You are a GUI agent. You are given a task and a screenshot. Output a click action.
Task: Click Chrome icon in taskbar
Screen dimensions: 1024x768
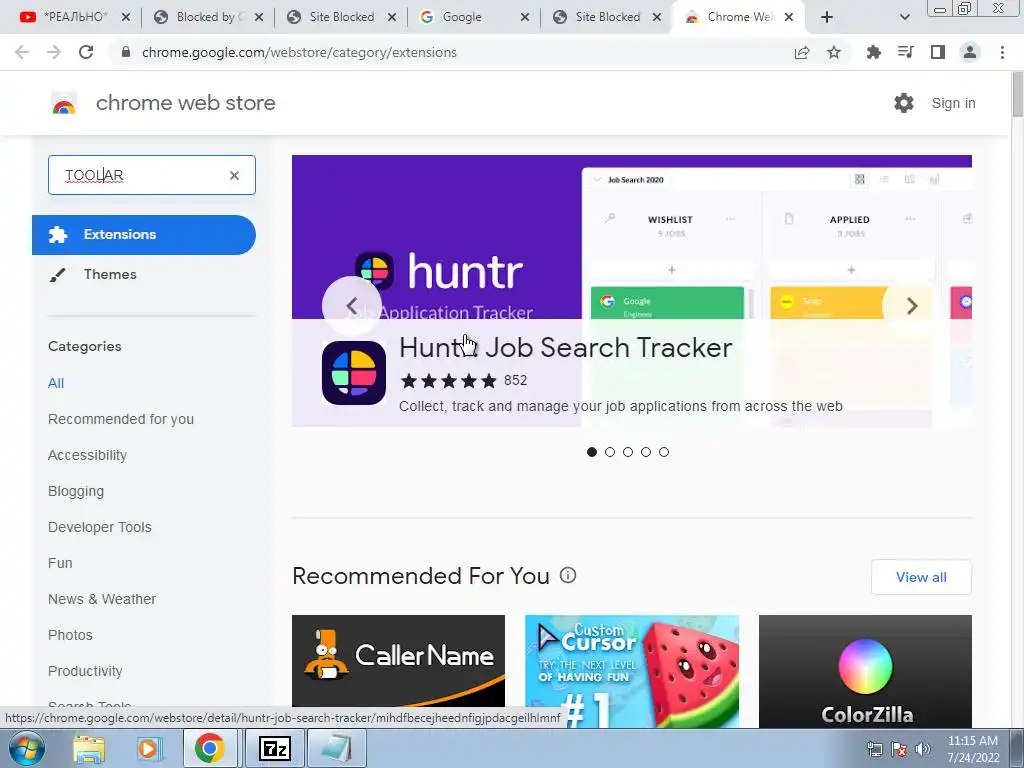pyautogui.click(x=209, y=748)
